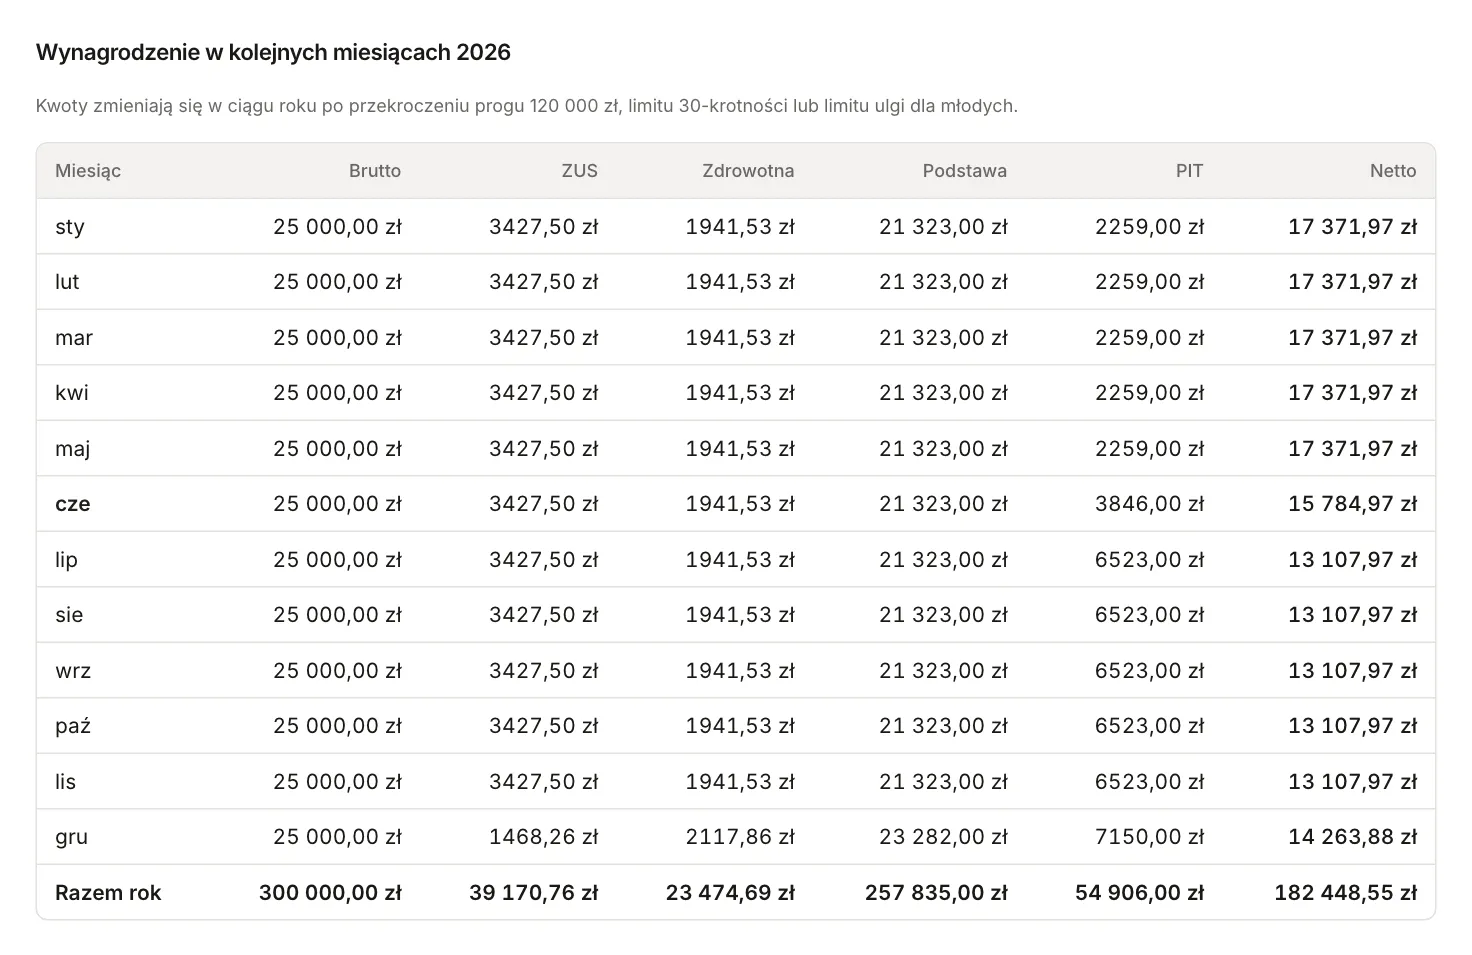Click the yearly Netto total '182 448,55 zł'
This screenshot has height=955, width=1472.
pyautogui.click(x=1346, y=893)
